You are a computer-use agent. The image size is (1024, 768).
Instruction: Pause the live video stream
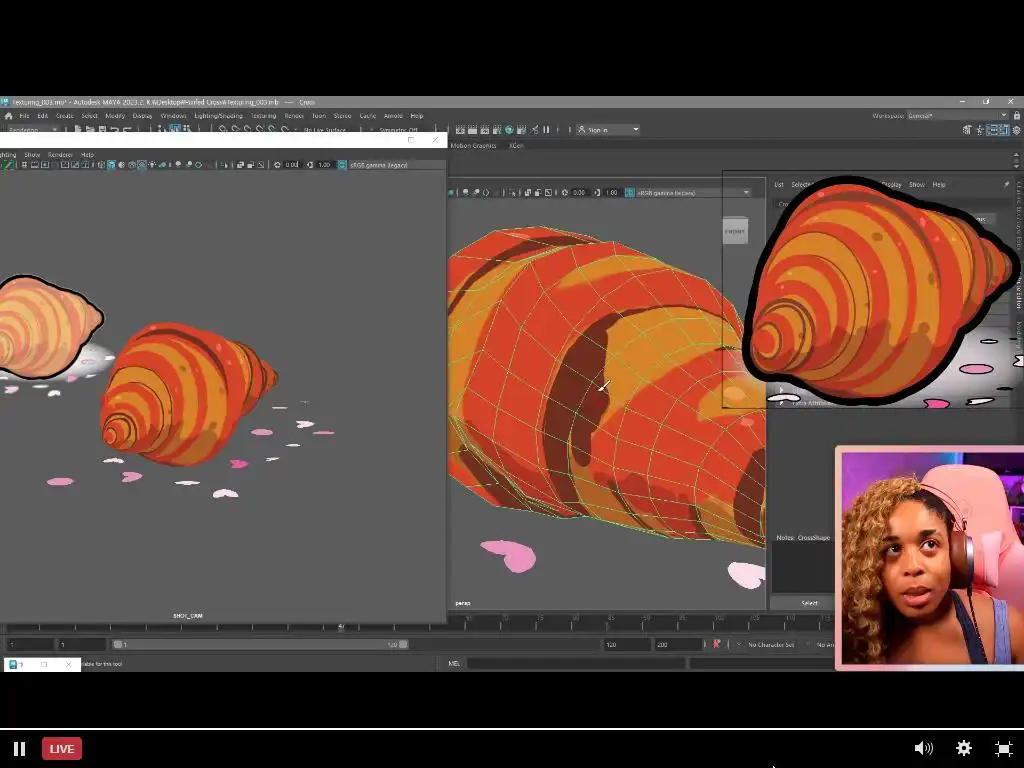[x=20, y=748]
